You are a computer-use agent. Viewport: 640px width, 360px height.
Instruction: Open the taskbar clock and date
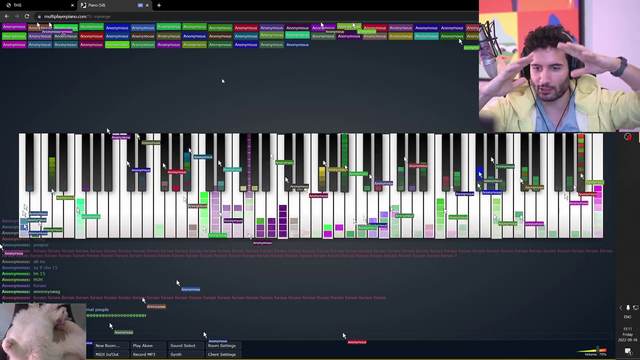pos(627,334)
